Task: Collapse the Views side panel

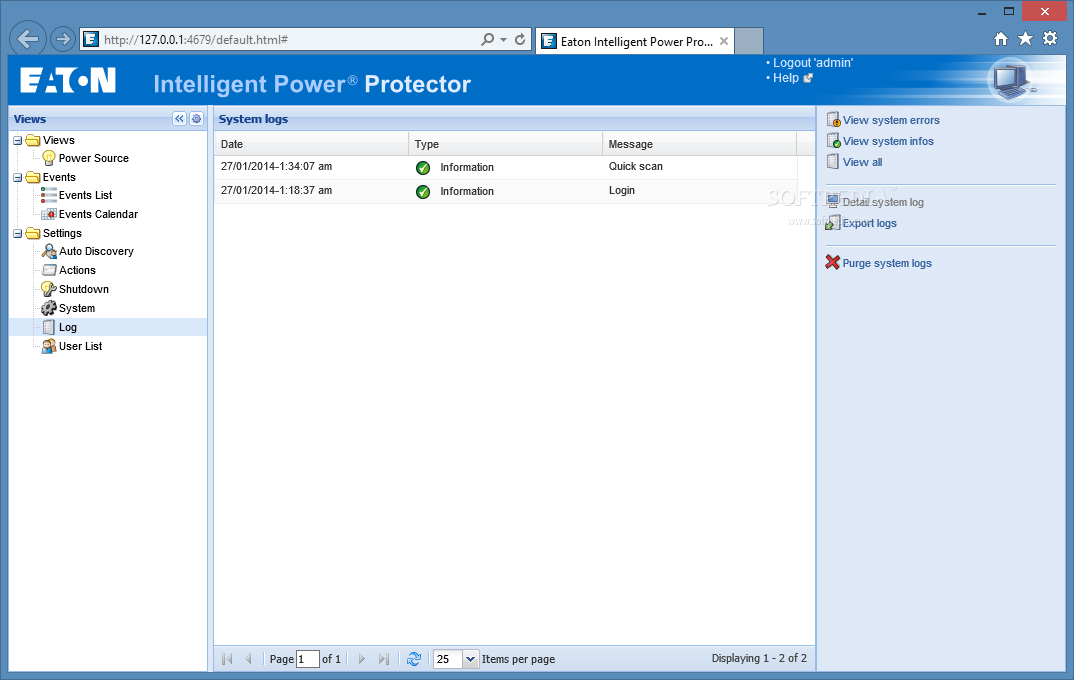Action: 179,118
